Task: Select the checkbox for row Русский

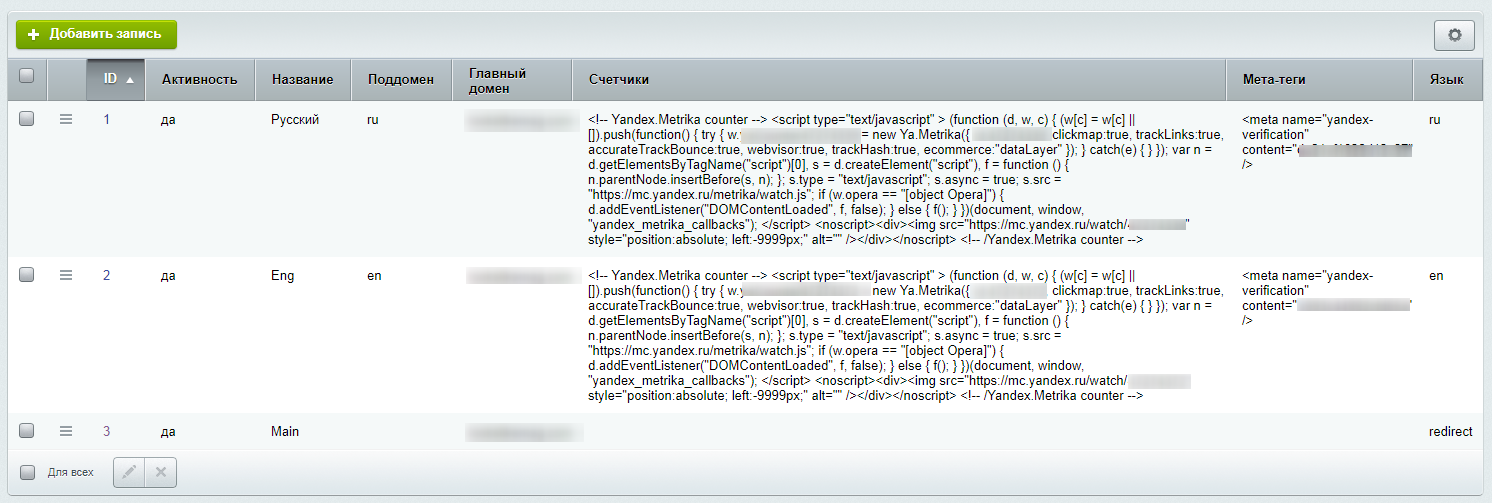Action: (27, 119)
